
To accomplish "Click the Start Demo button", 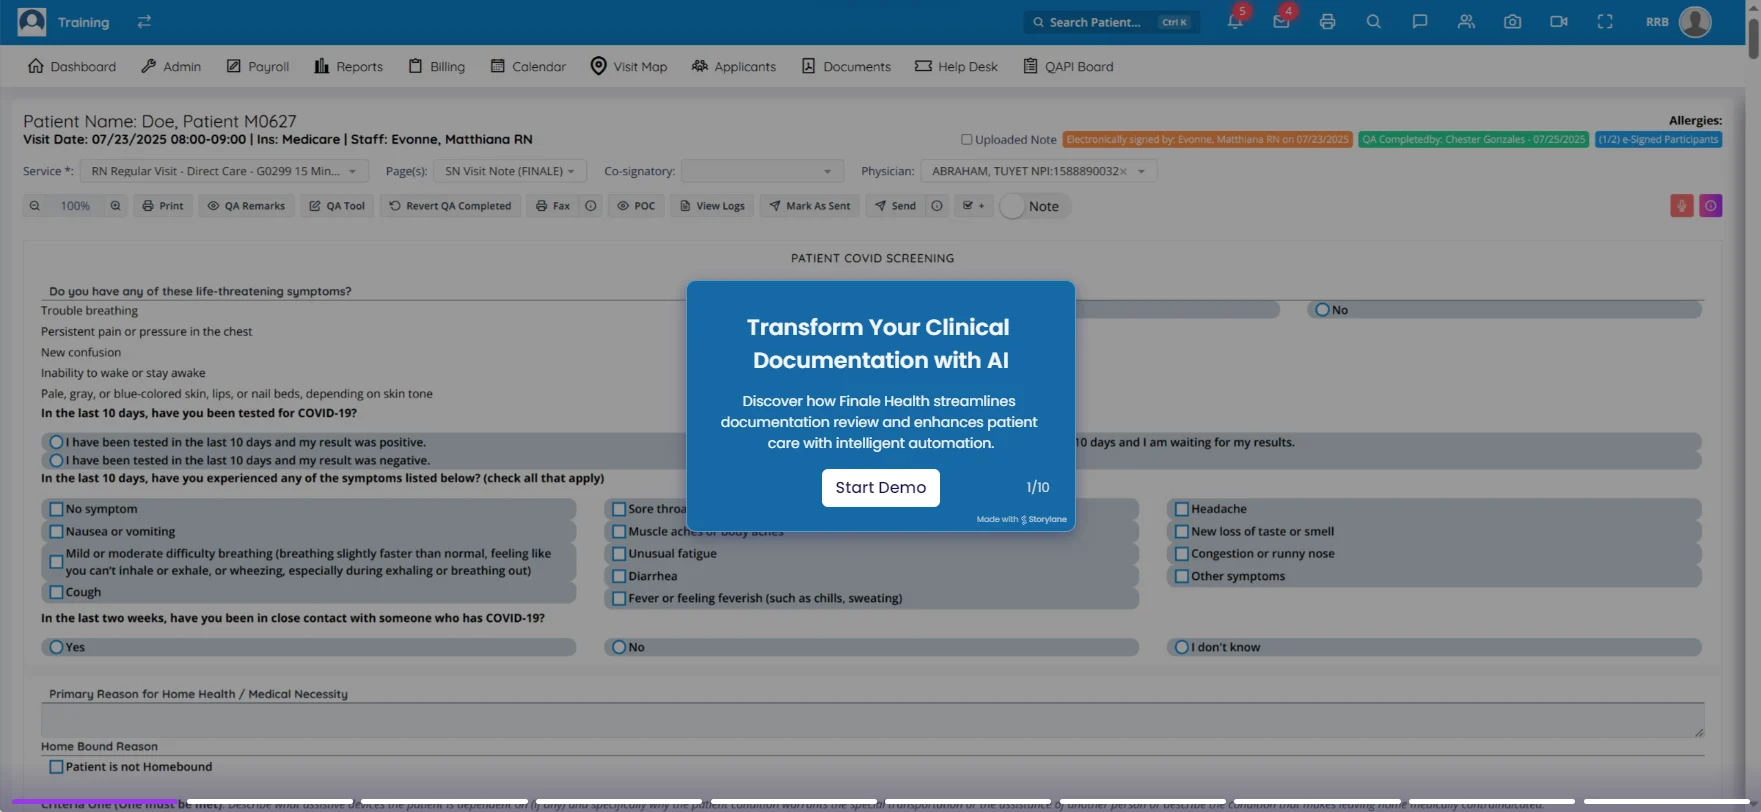I will pos(880,488).
